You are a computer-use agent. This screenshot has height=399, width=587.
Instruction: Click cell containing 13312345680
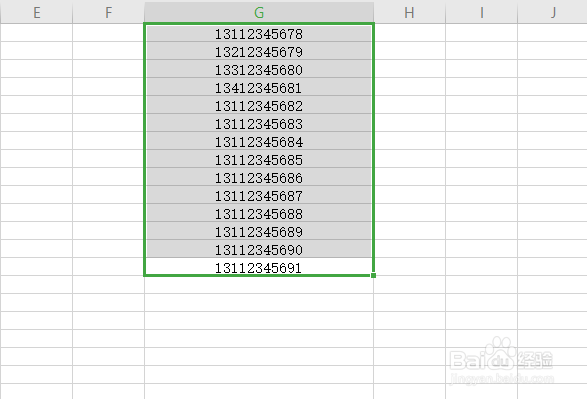(x=259, y=69)
